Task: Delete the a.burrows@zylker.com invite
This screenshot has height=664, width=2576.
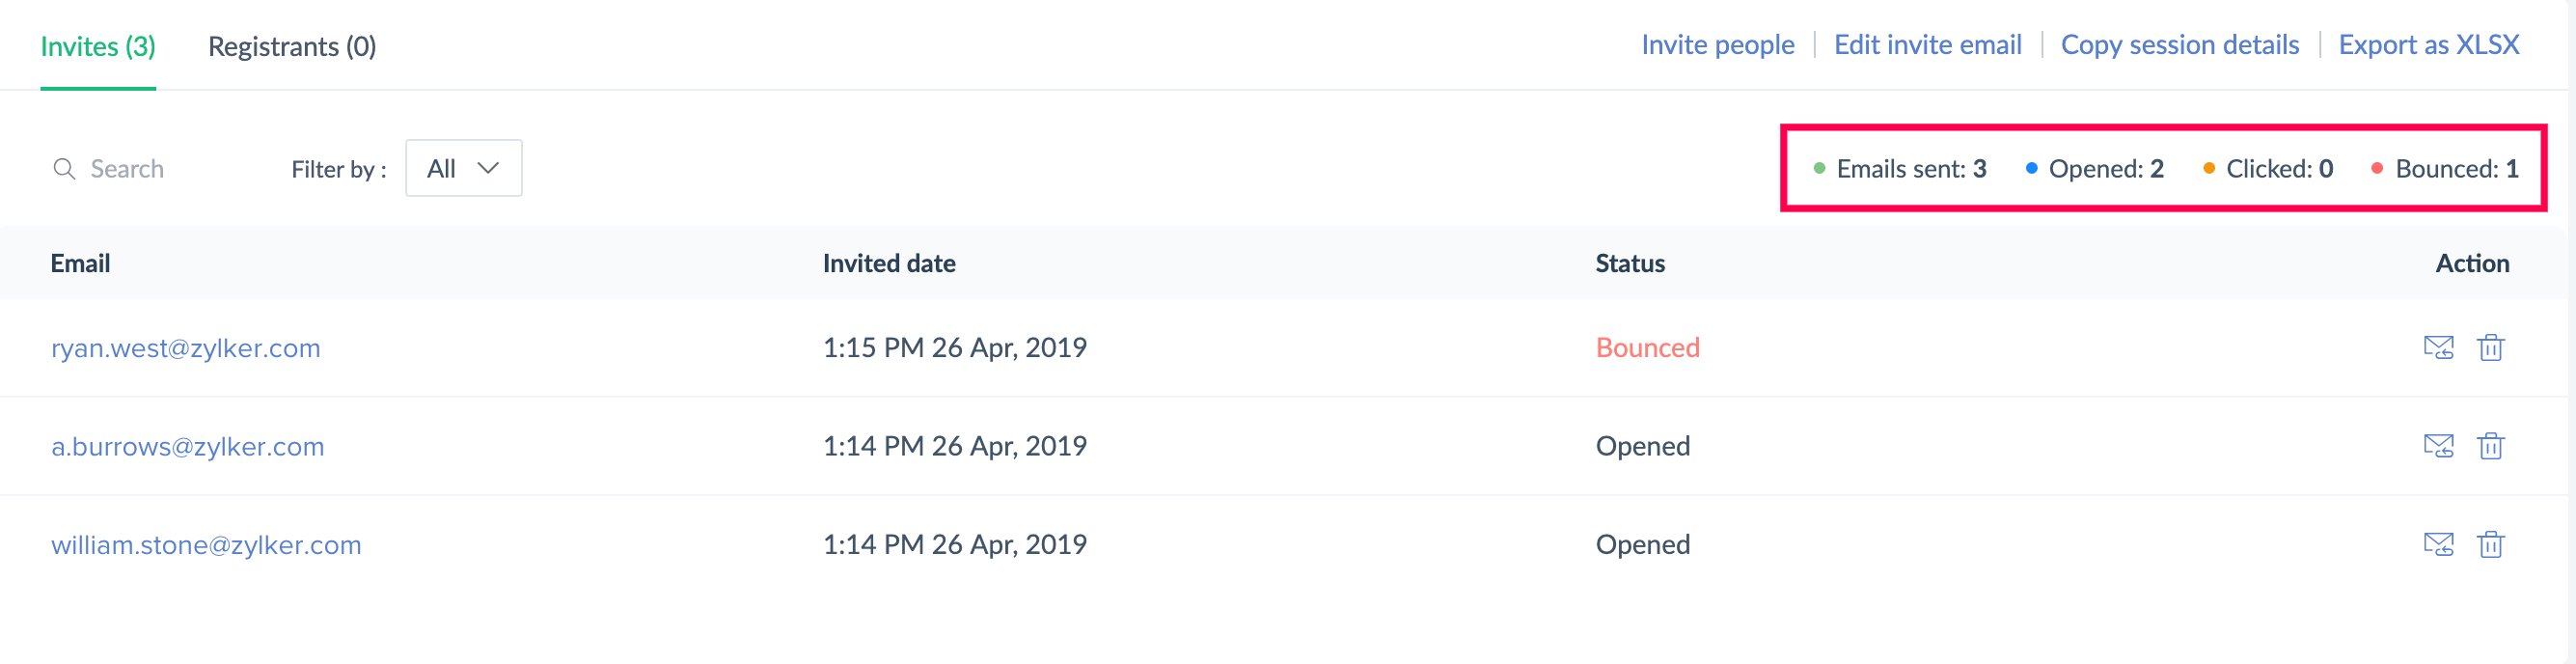Action: coord(2490,446)
